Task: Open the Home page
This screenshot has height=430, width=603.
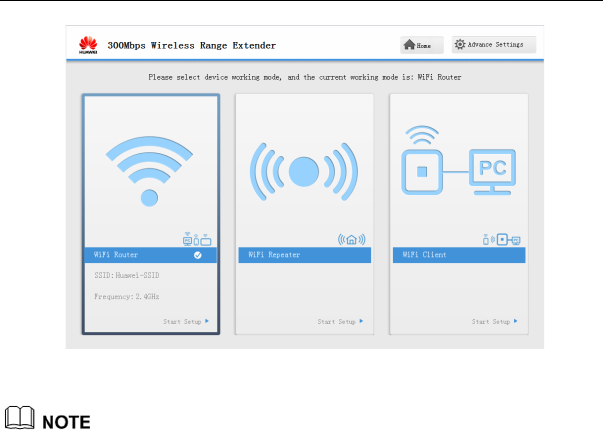Action: (421, 45)
